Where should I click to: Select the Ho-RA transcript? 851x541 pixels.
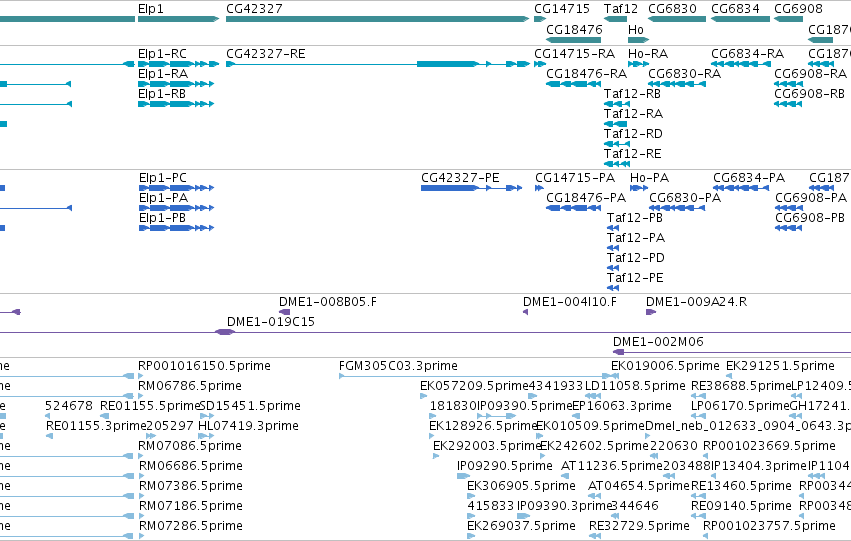(x=638, y=64)
